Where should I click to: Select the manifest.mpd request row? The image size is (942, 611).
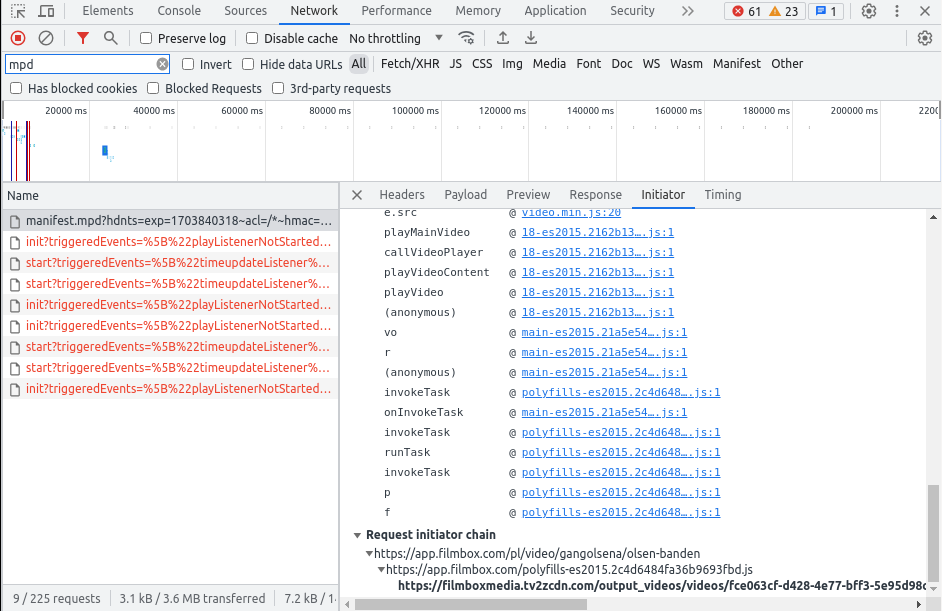pos(170,220)
